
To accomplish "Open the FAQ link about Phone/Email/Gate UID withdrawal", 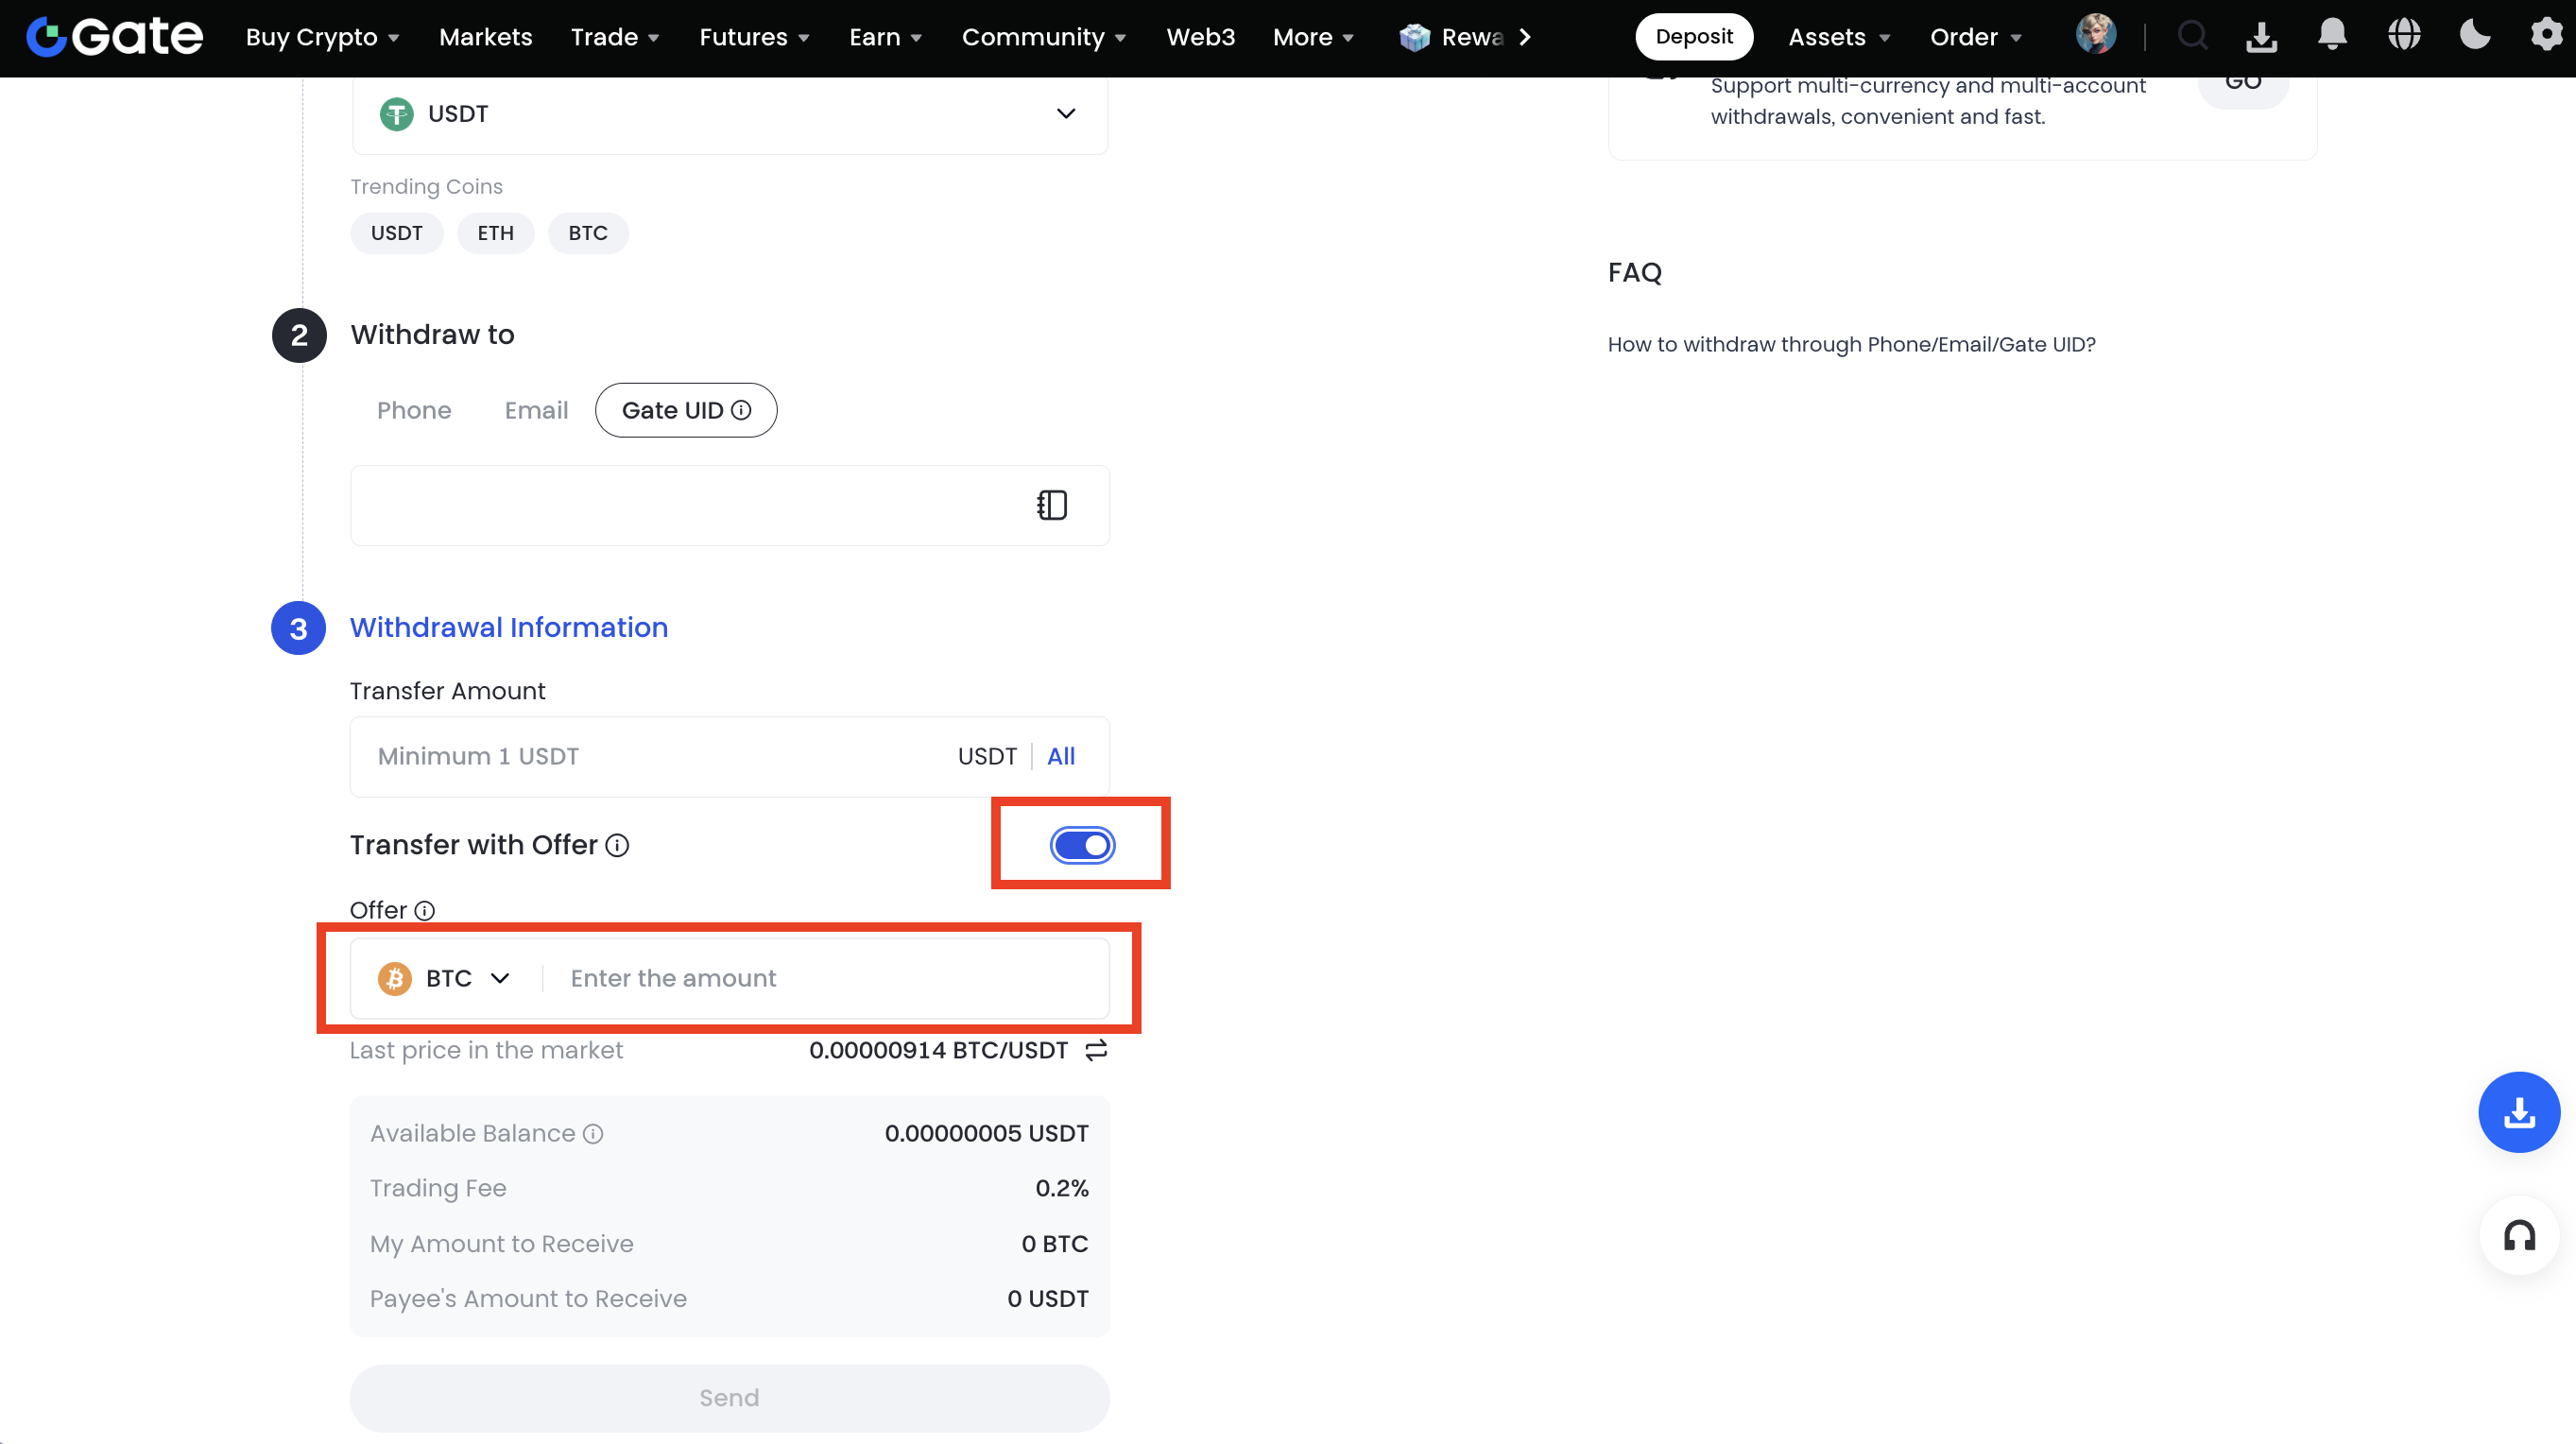I will pos(1851,344).
